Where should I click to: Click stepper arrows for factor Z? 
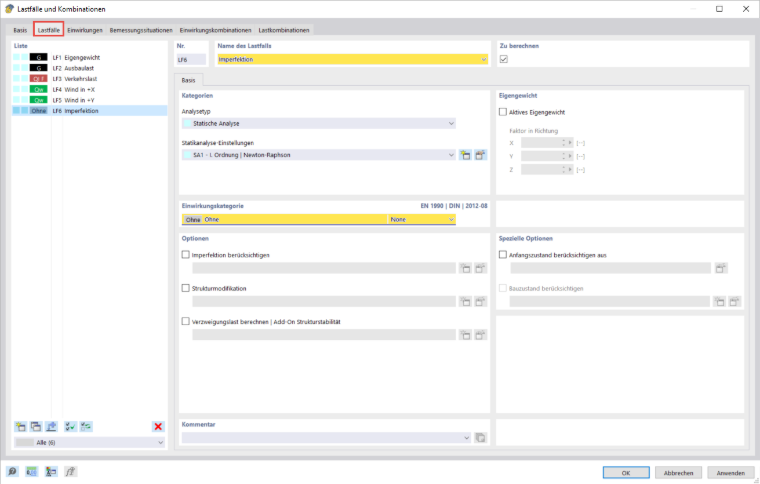pos(564,170)
